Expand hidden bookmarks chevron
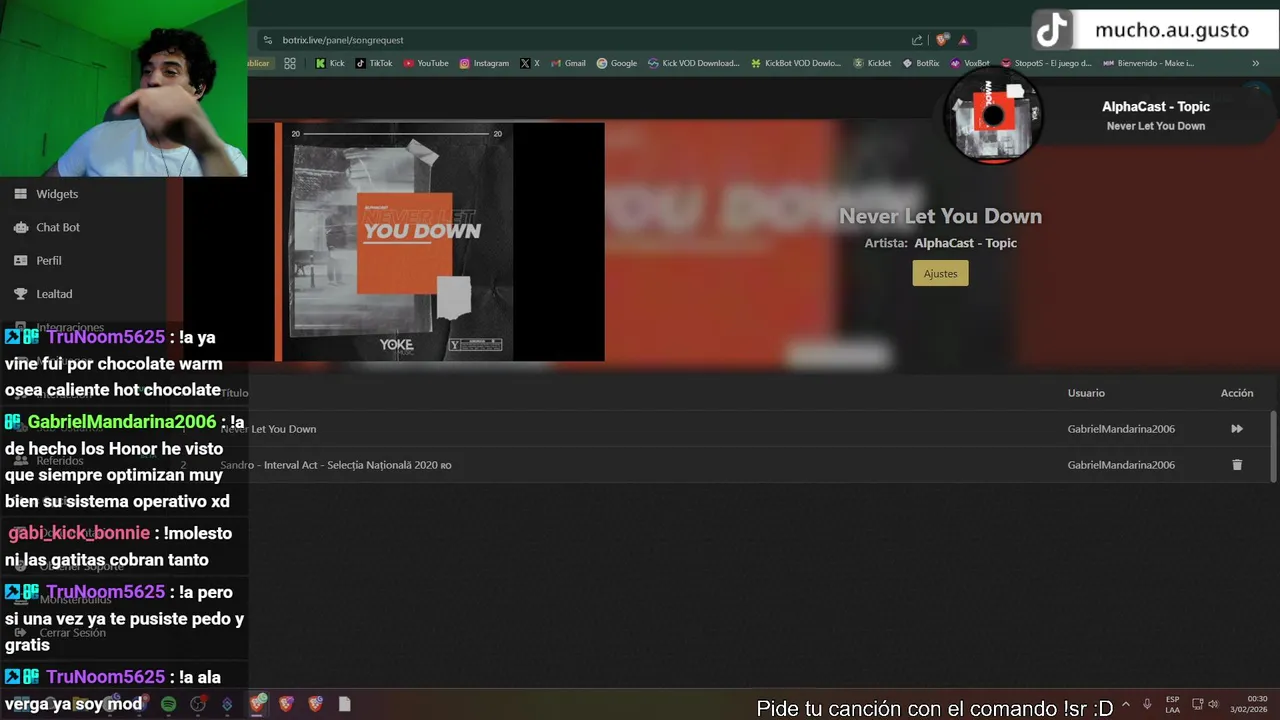The image size is (1280, 720). pyautogui.click(x=1256, y=63)
